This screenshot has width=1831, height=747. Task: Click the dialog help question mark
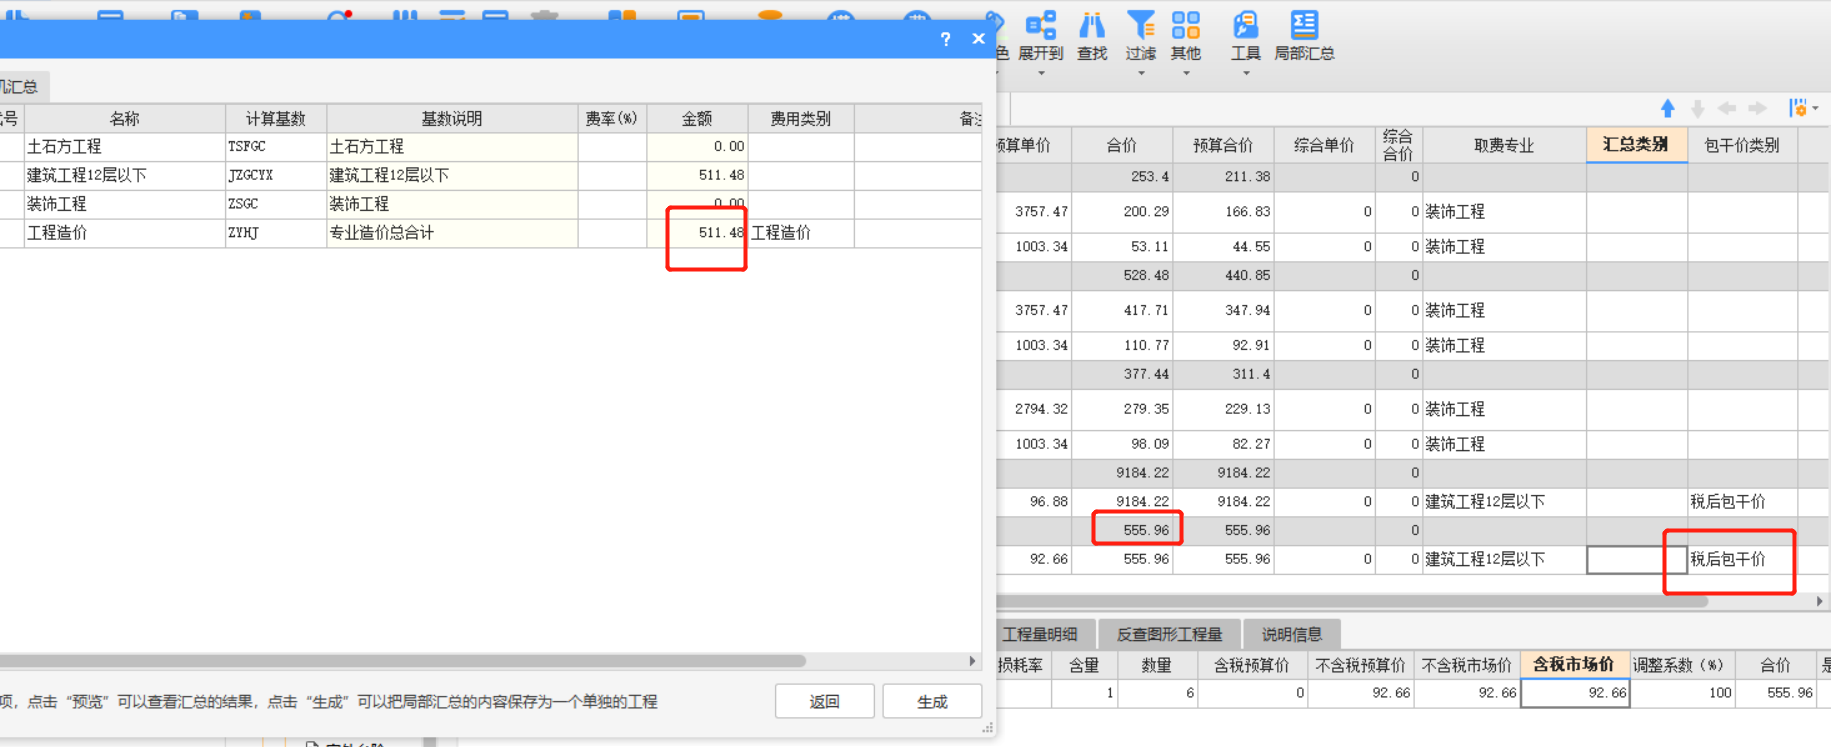[945, 39]
